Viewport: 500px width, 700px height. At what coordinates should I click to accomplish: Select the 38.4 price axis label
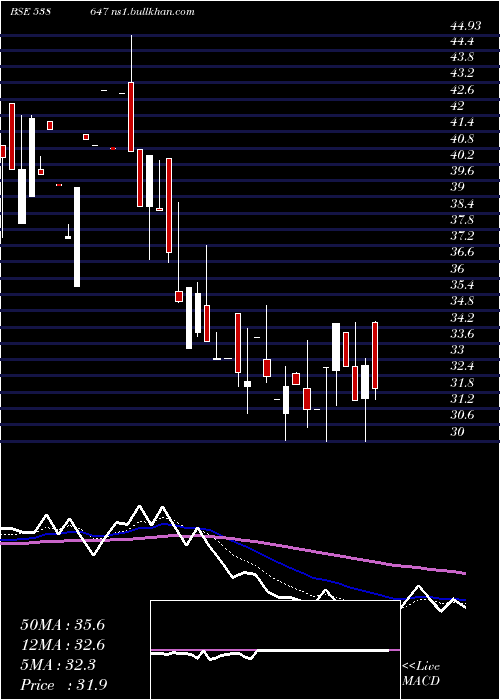point(462,204)
